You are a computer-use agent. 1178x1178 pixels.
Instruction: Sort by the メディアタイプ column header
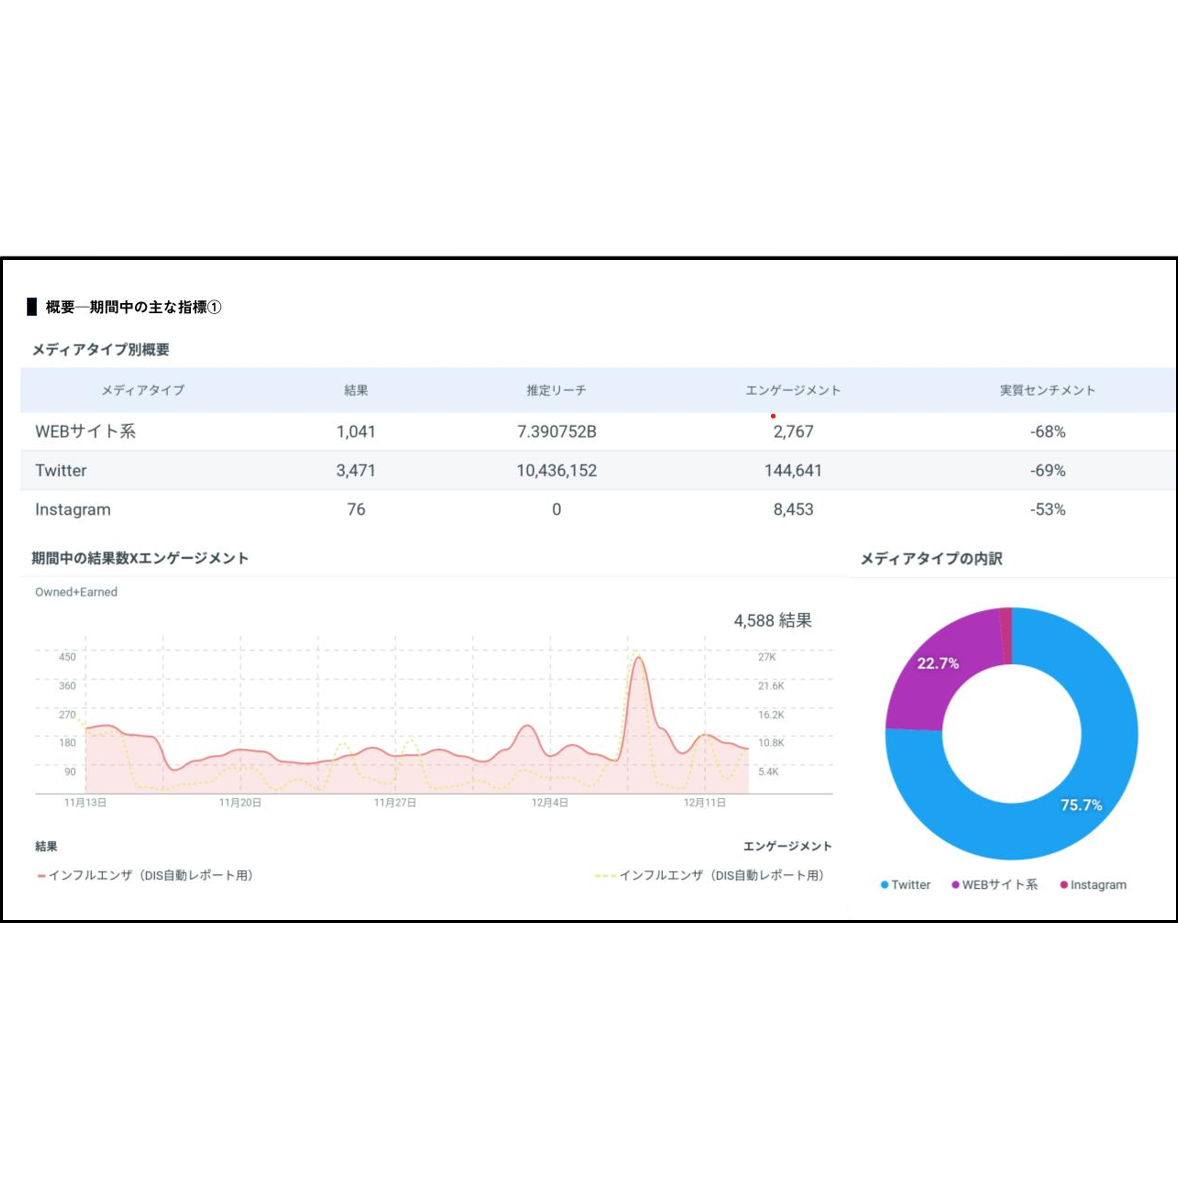click(x=143, y=390)
